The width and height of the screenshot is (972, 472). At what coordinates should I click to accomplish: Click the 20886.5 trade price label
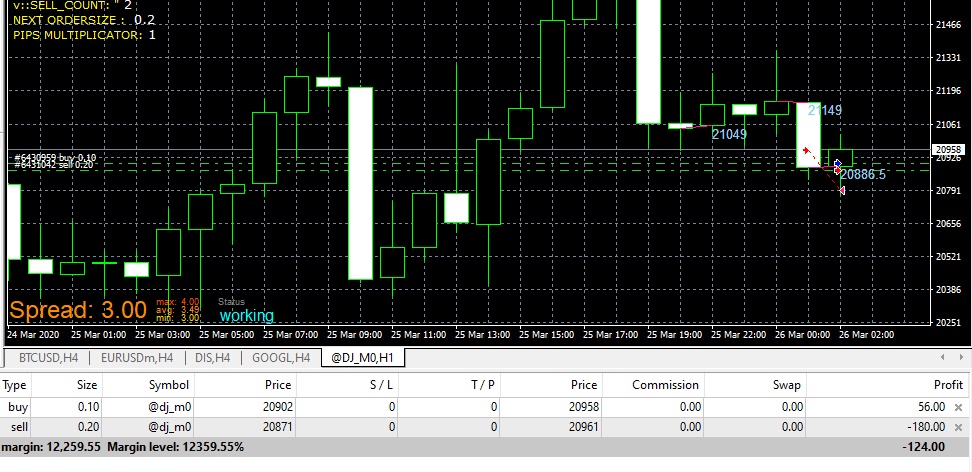863,175
